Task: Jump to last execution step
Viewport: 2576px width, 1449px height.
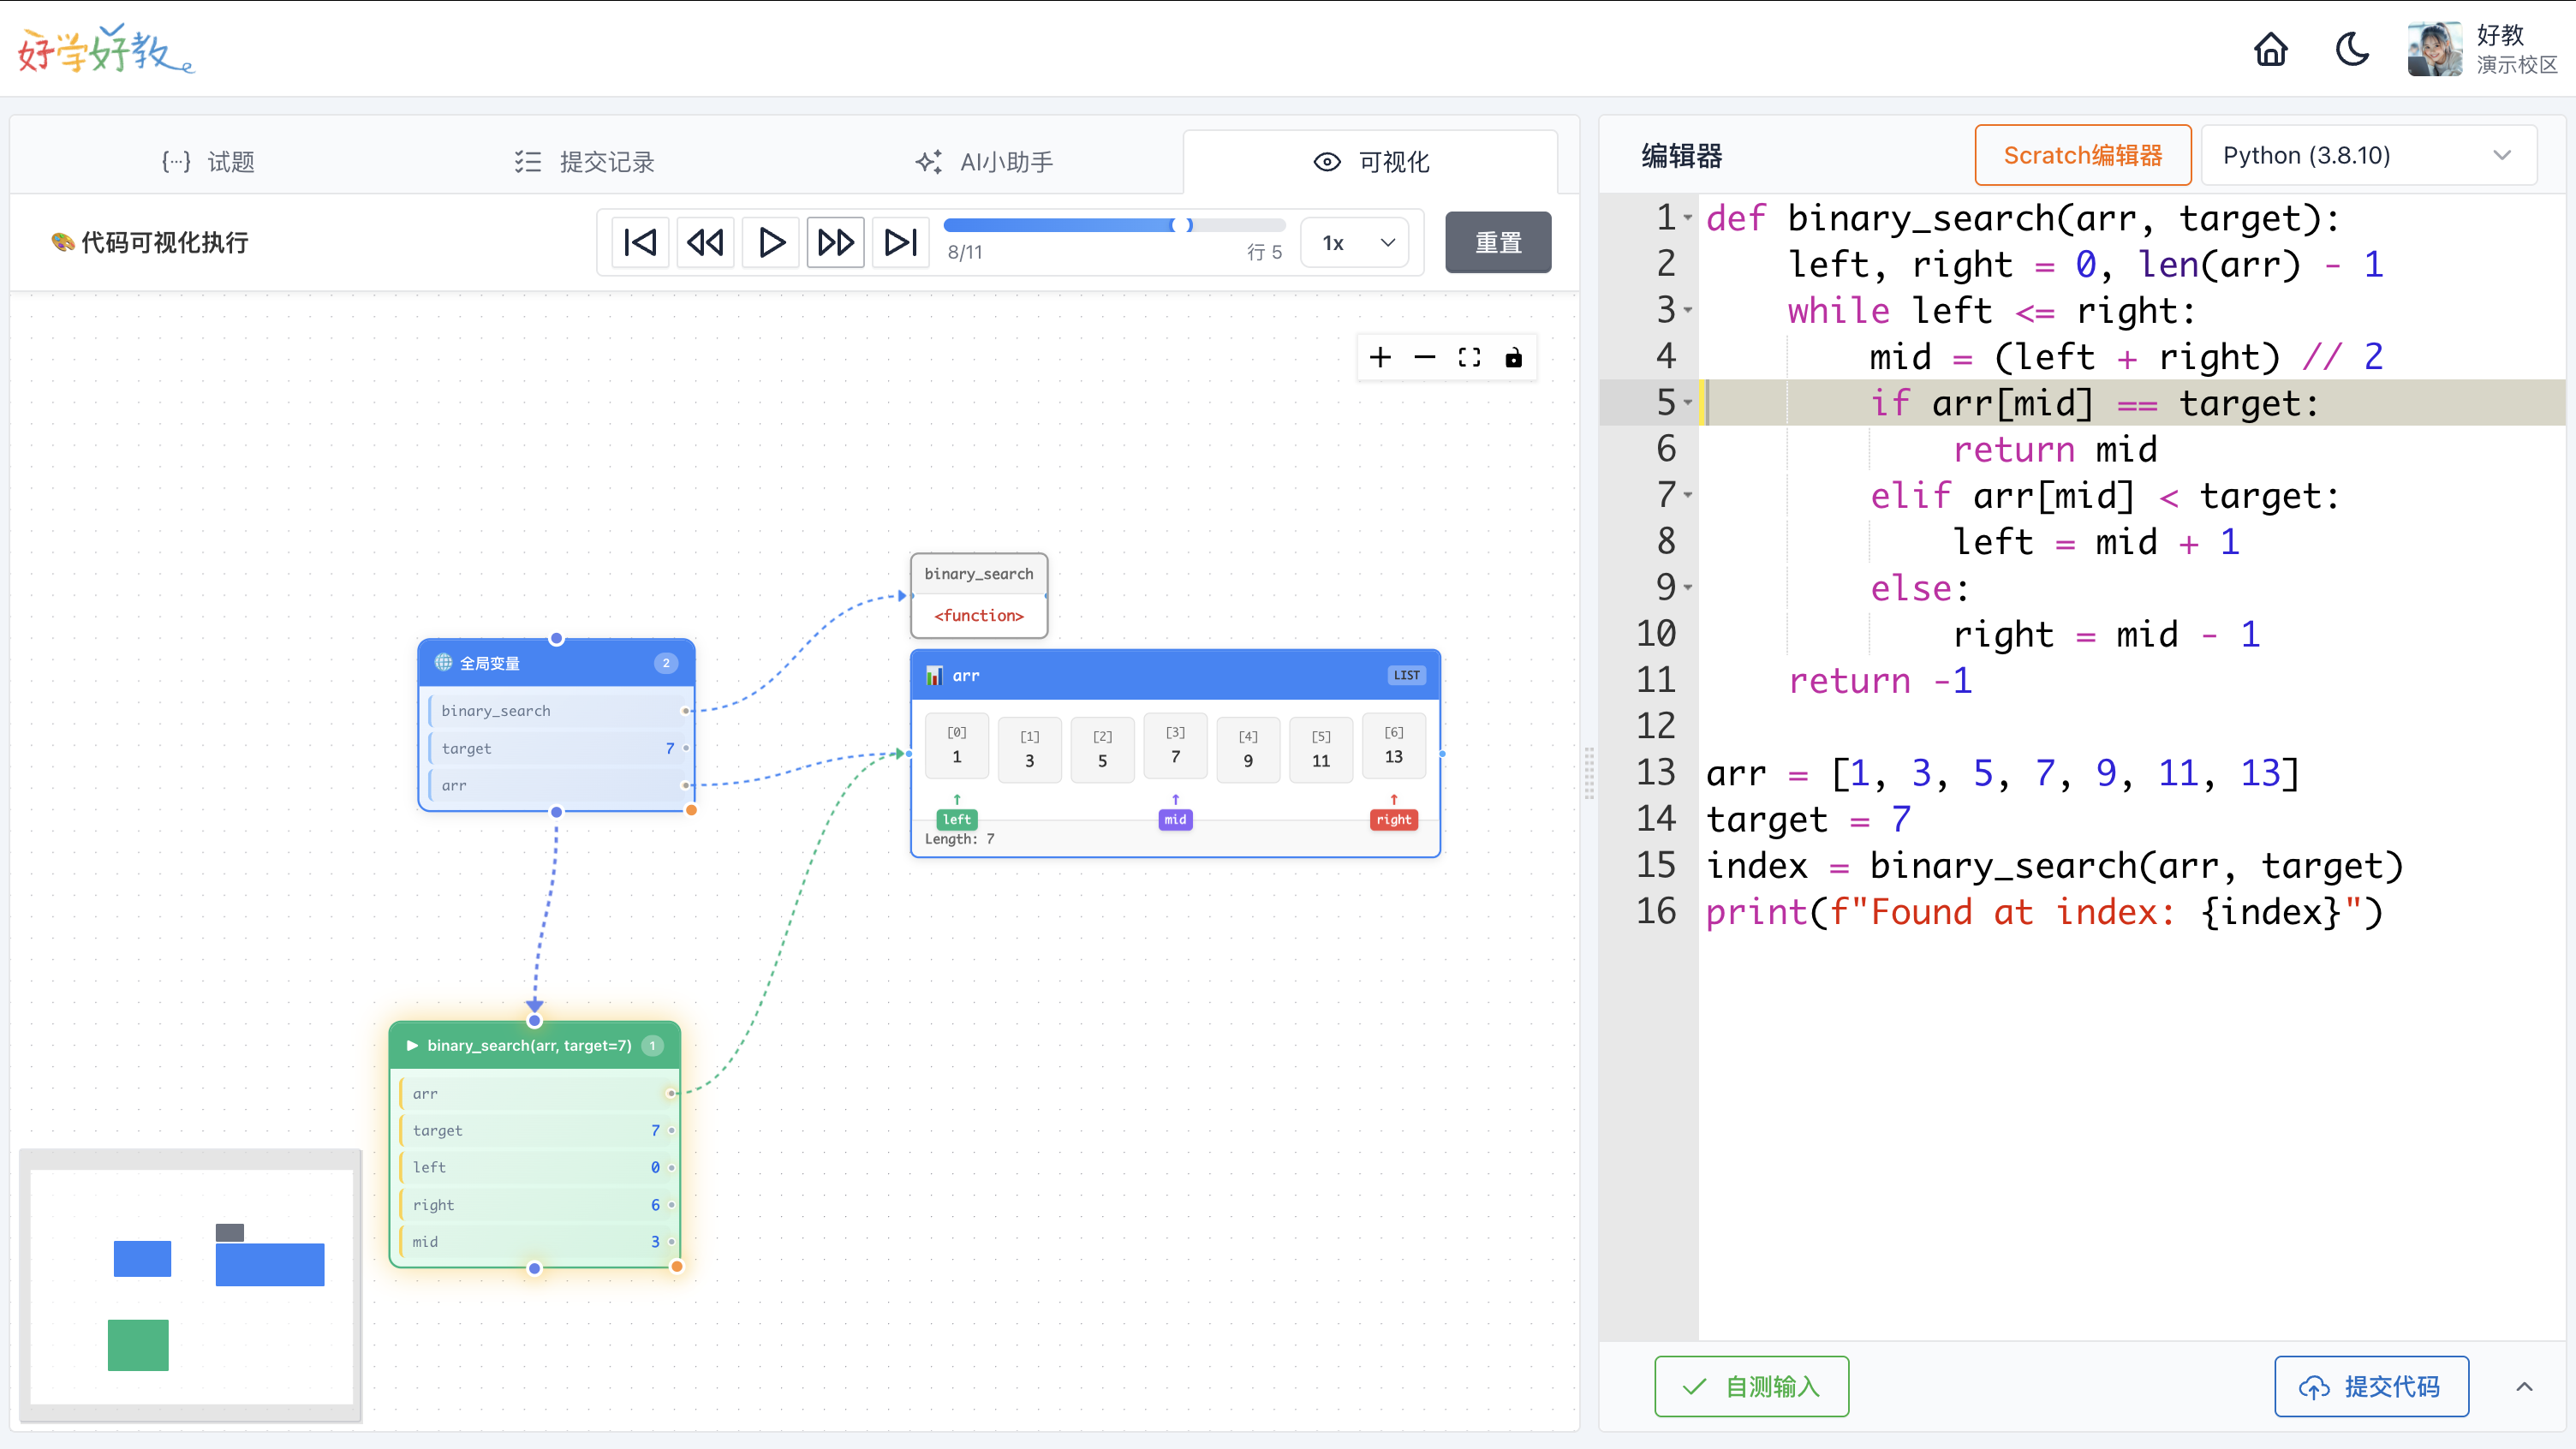Action: coord(900,242)
